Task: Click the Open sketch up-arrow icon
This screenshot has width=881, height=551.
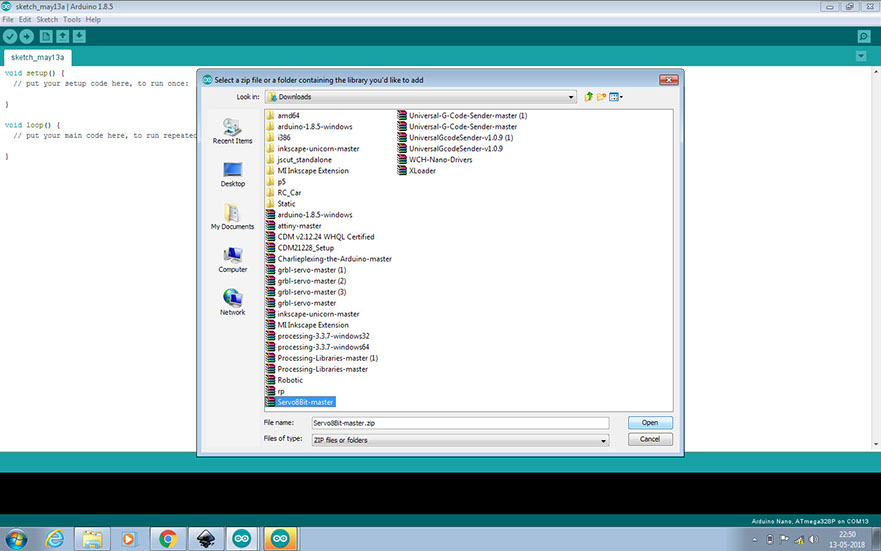Action: point(62,37)
